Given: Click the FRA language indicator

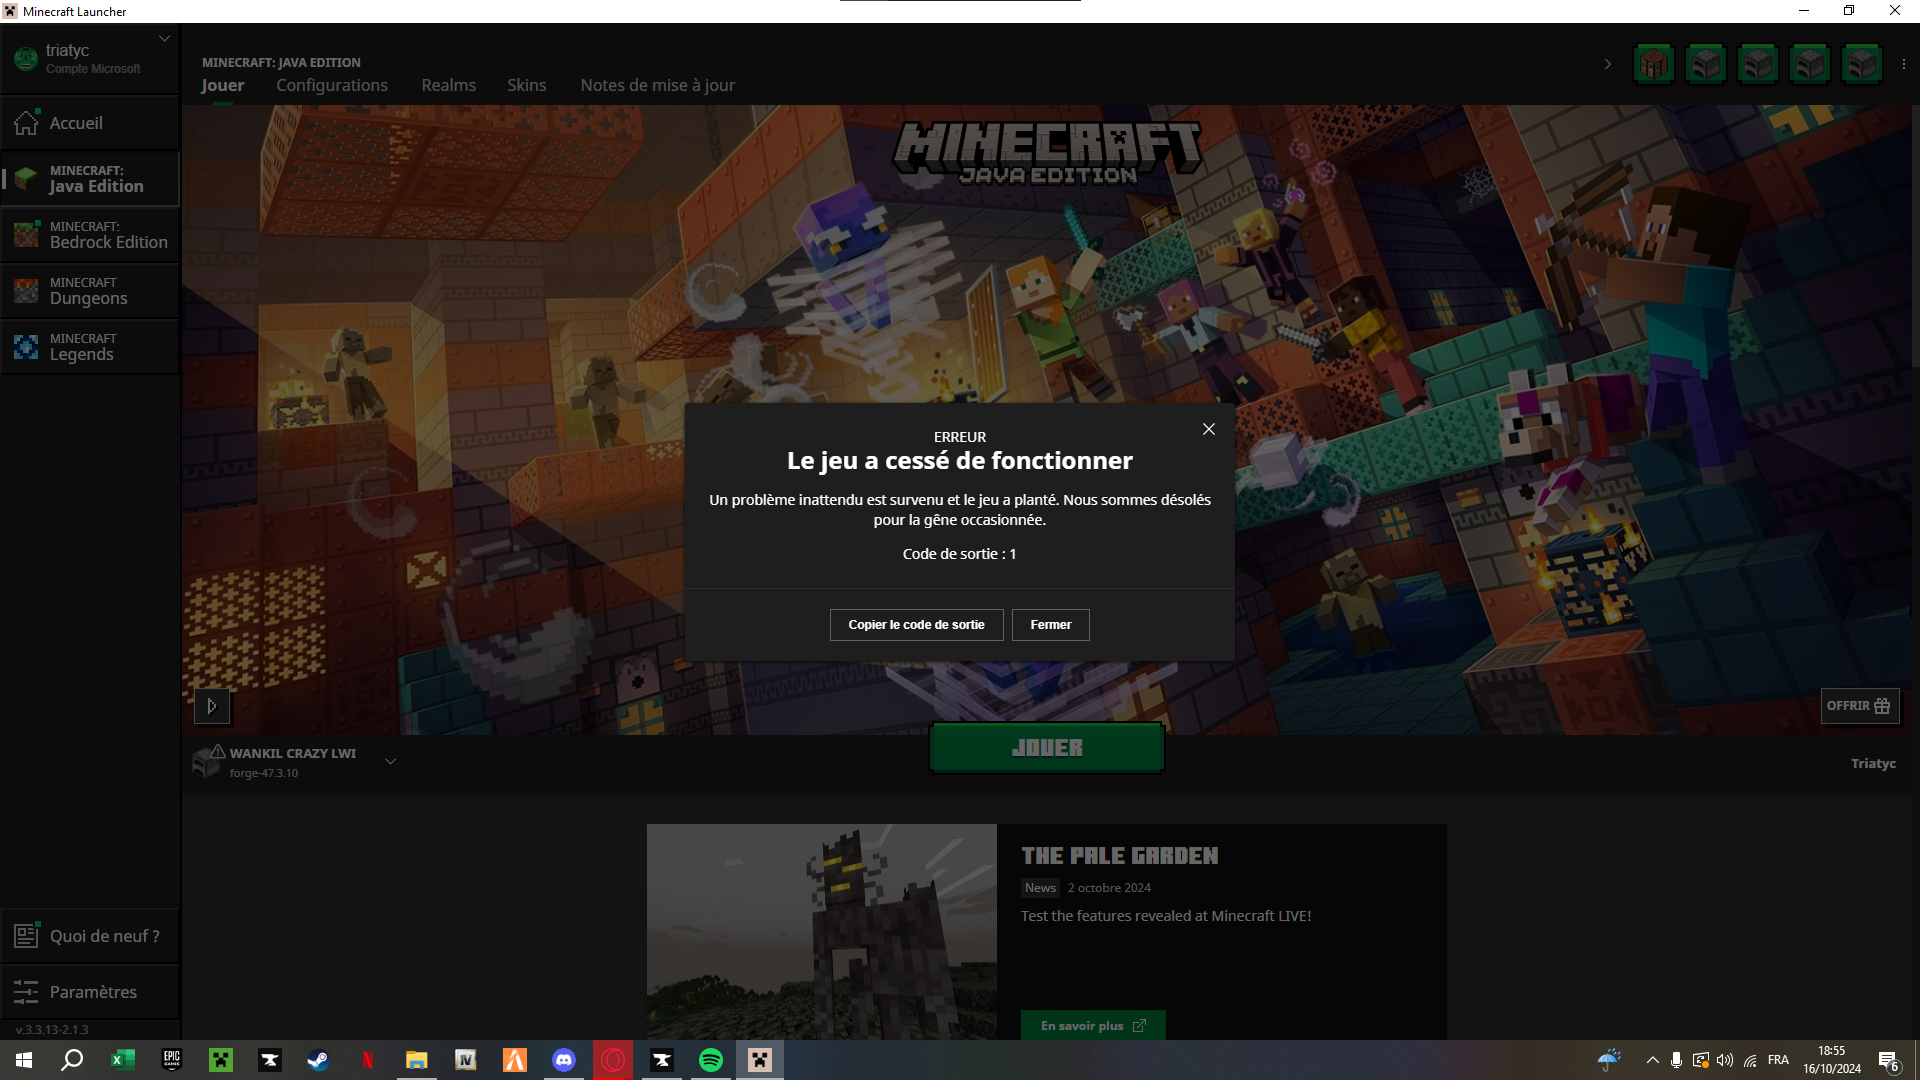Looking at the screenshot, I should tap(1778, 1060).
